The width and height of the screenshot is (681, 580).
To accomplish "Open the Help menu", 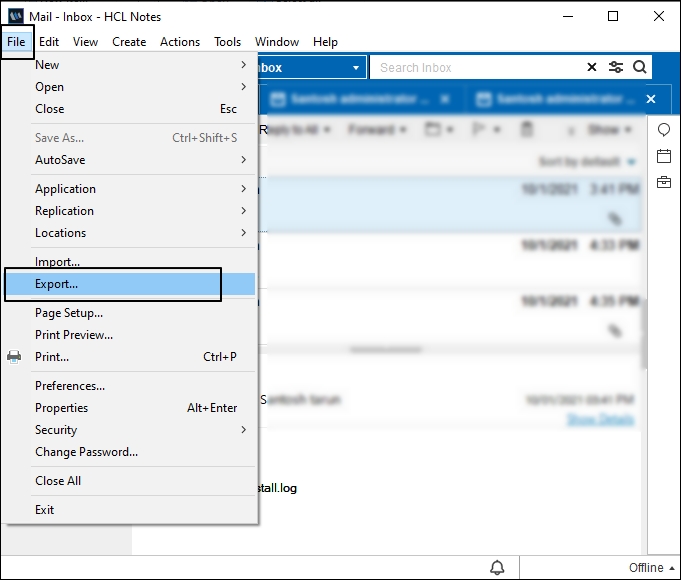I will click(x=325, y=42).
